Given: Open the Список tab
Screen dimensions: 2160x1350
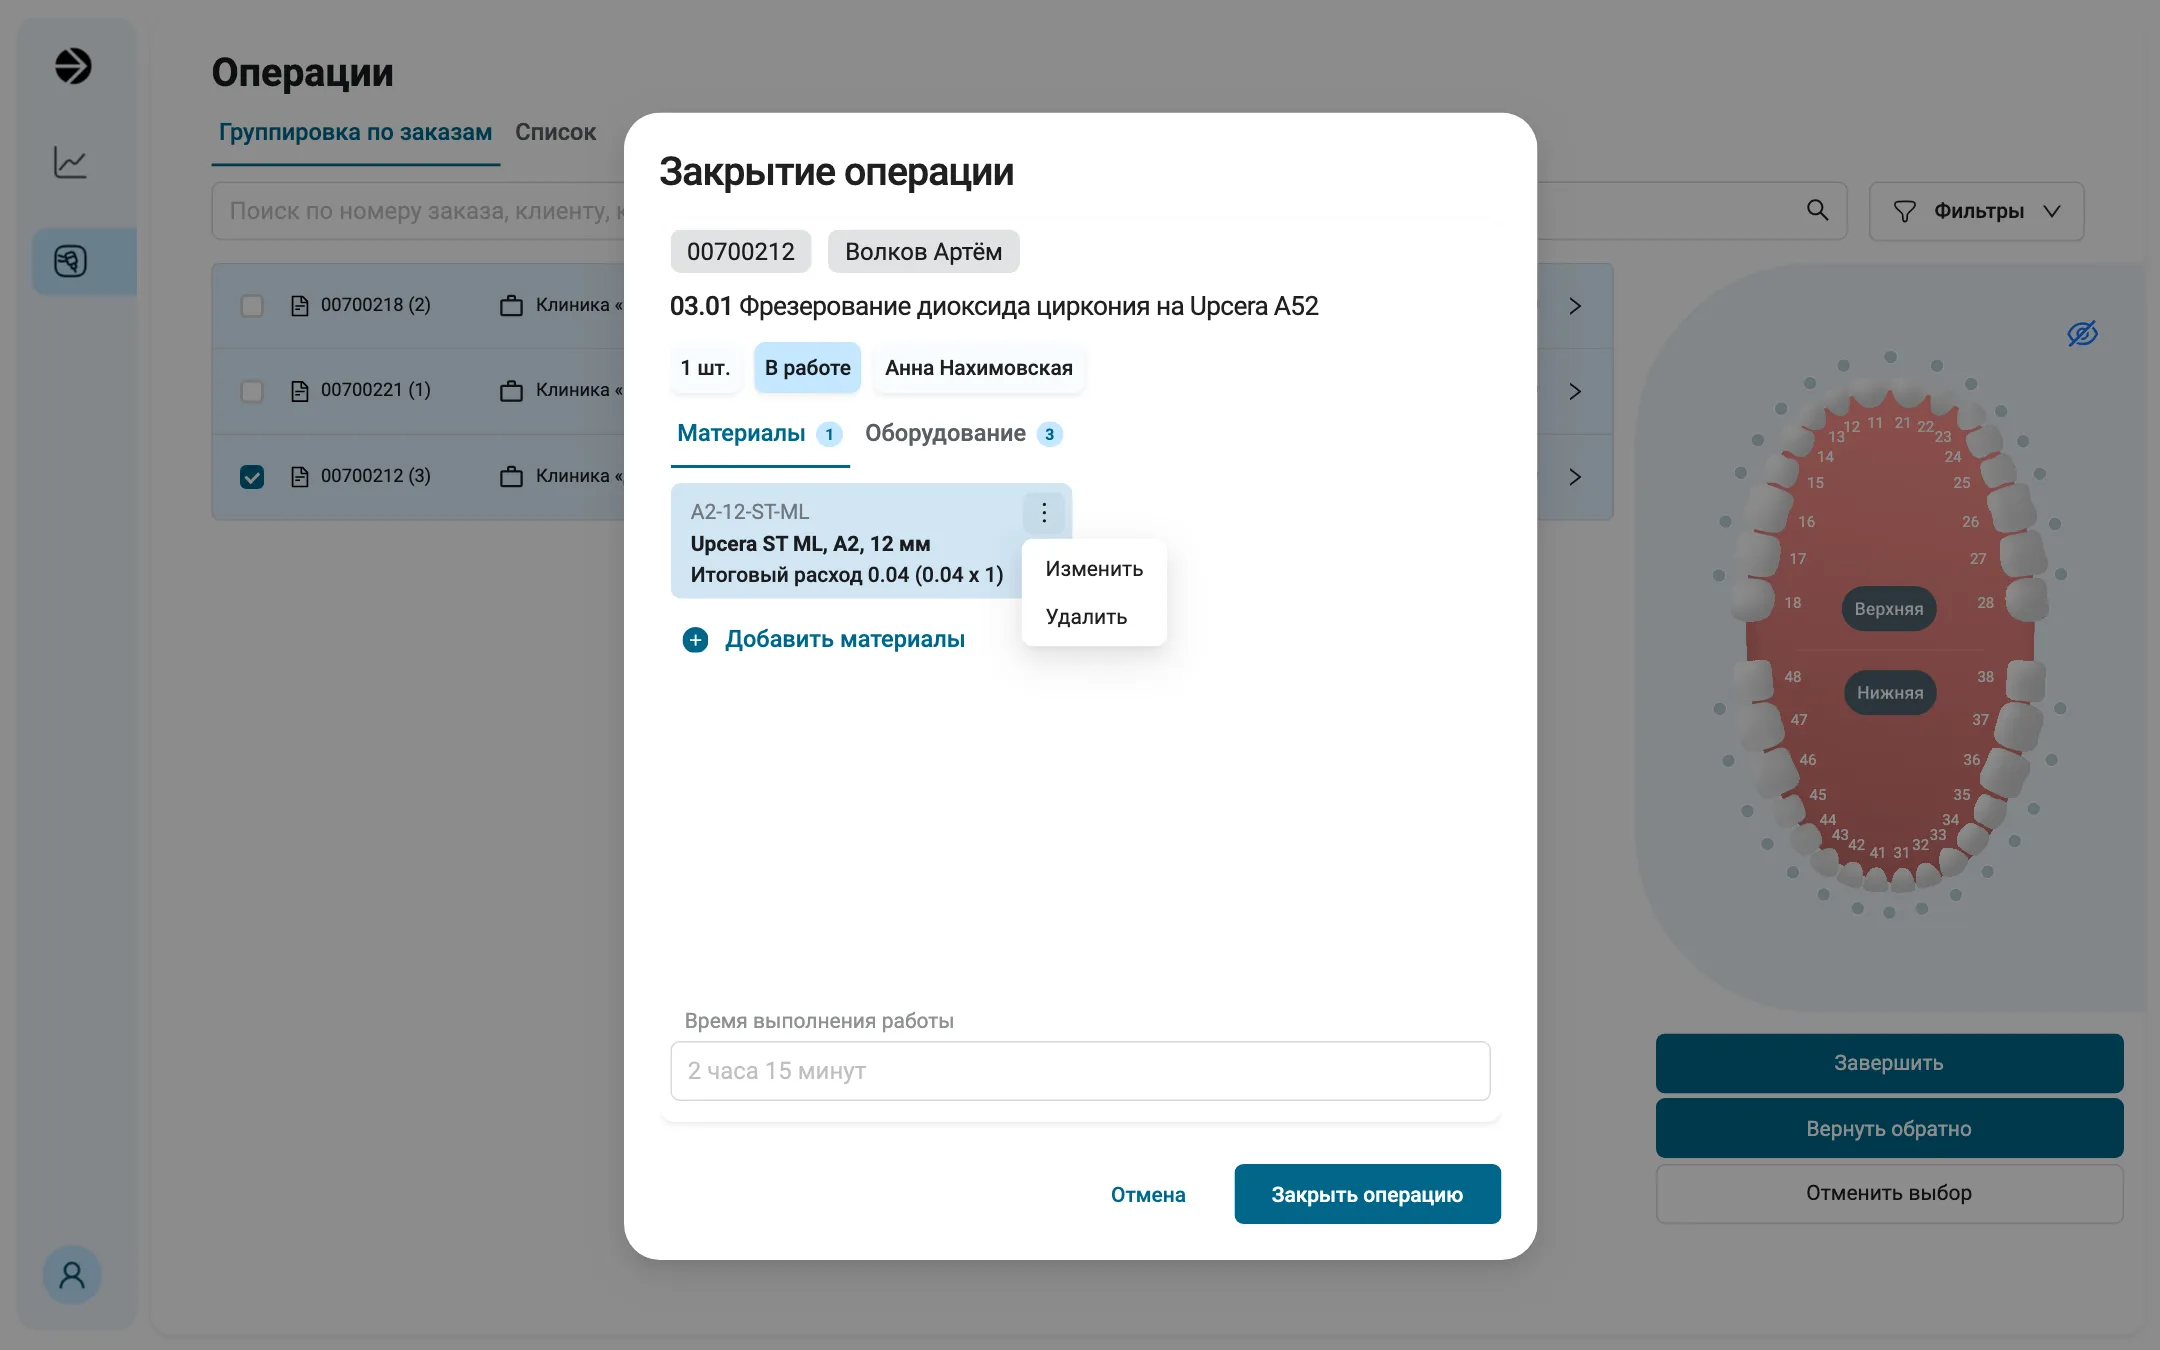Looking at the screenshot, I should pos(555,133).
